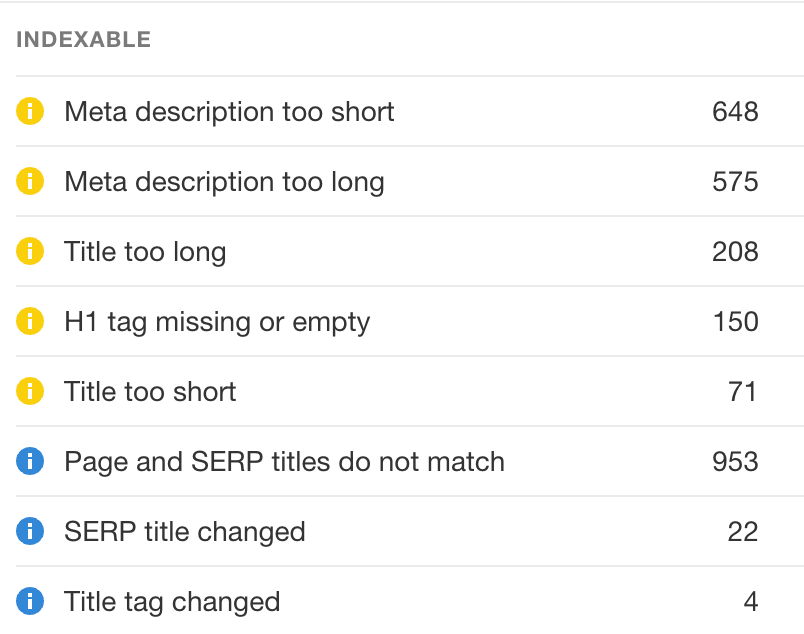
Task: Click the blue info icon next to Title tag changed
Action: [30, 602]
